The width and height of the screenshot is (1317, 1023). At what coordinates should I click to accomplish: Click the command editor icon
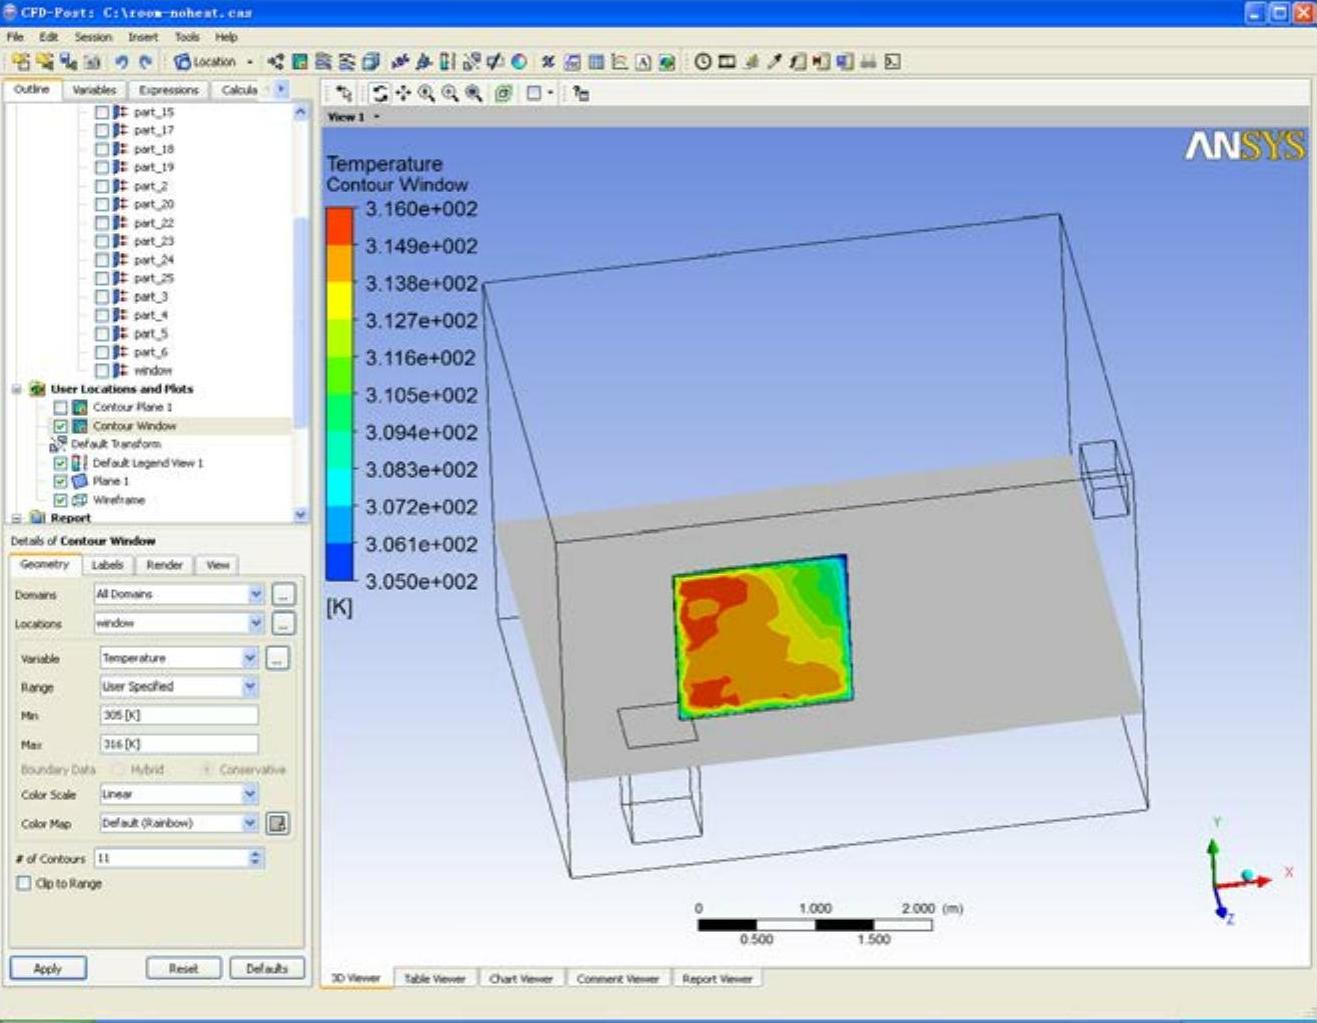893,62
